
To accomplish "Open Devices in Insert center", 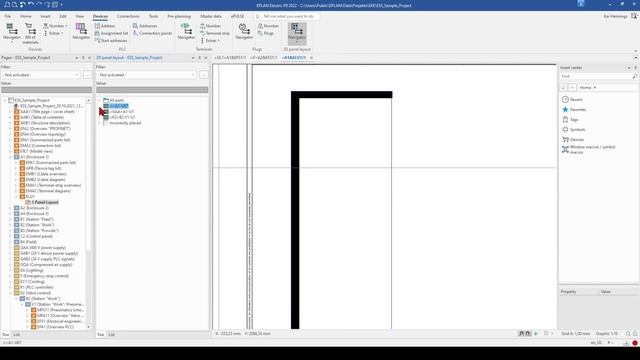I will (x=573, y=139).
